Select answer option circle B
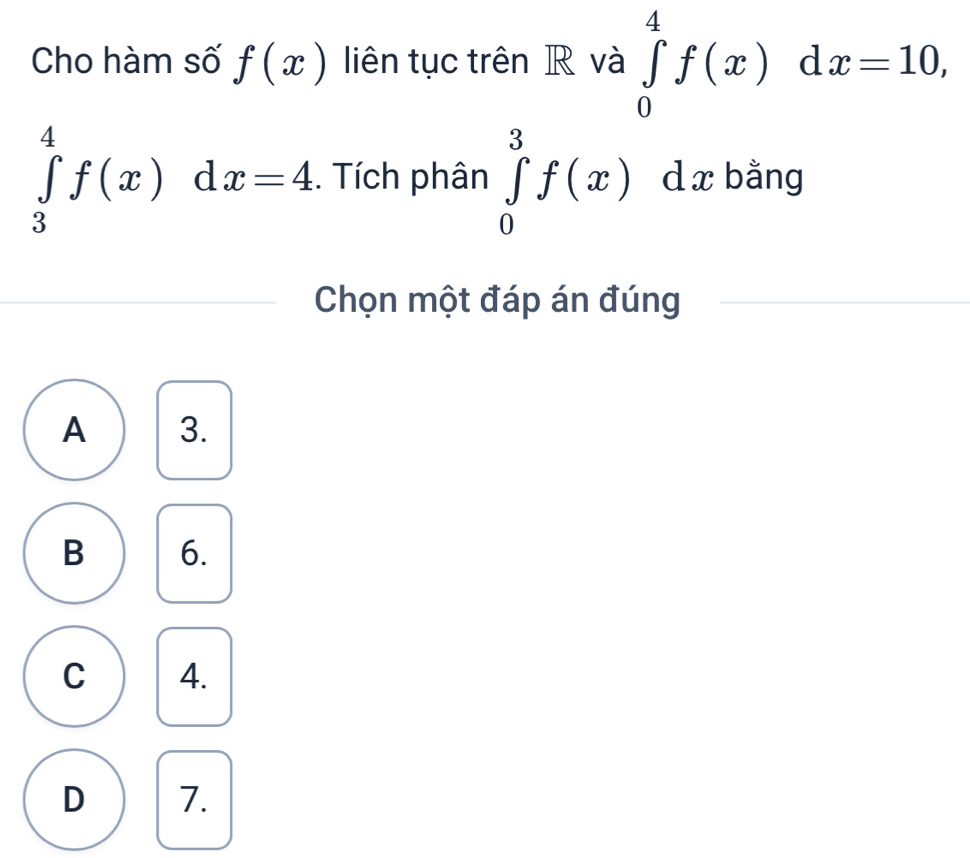The width and height of the screenshot is (970, 858). point(74,553)
